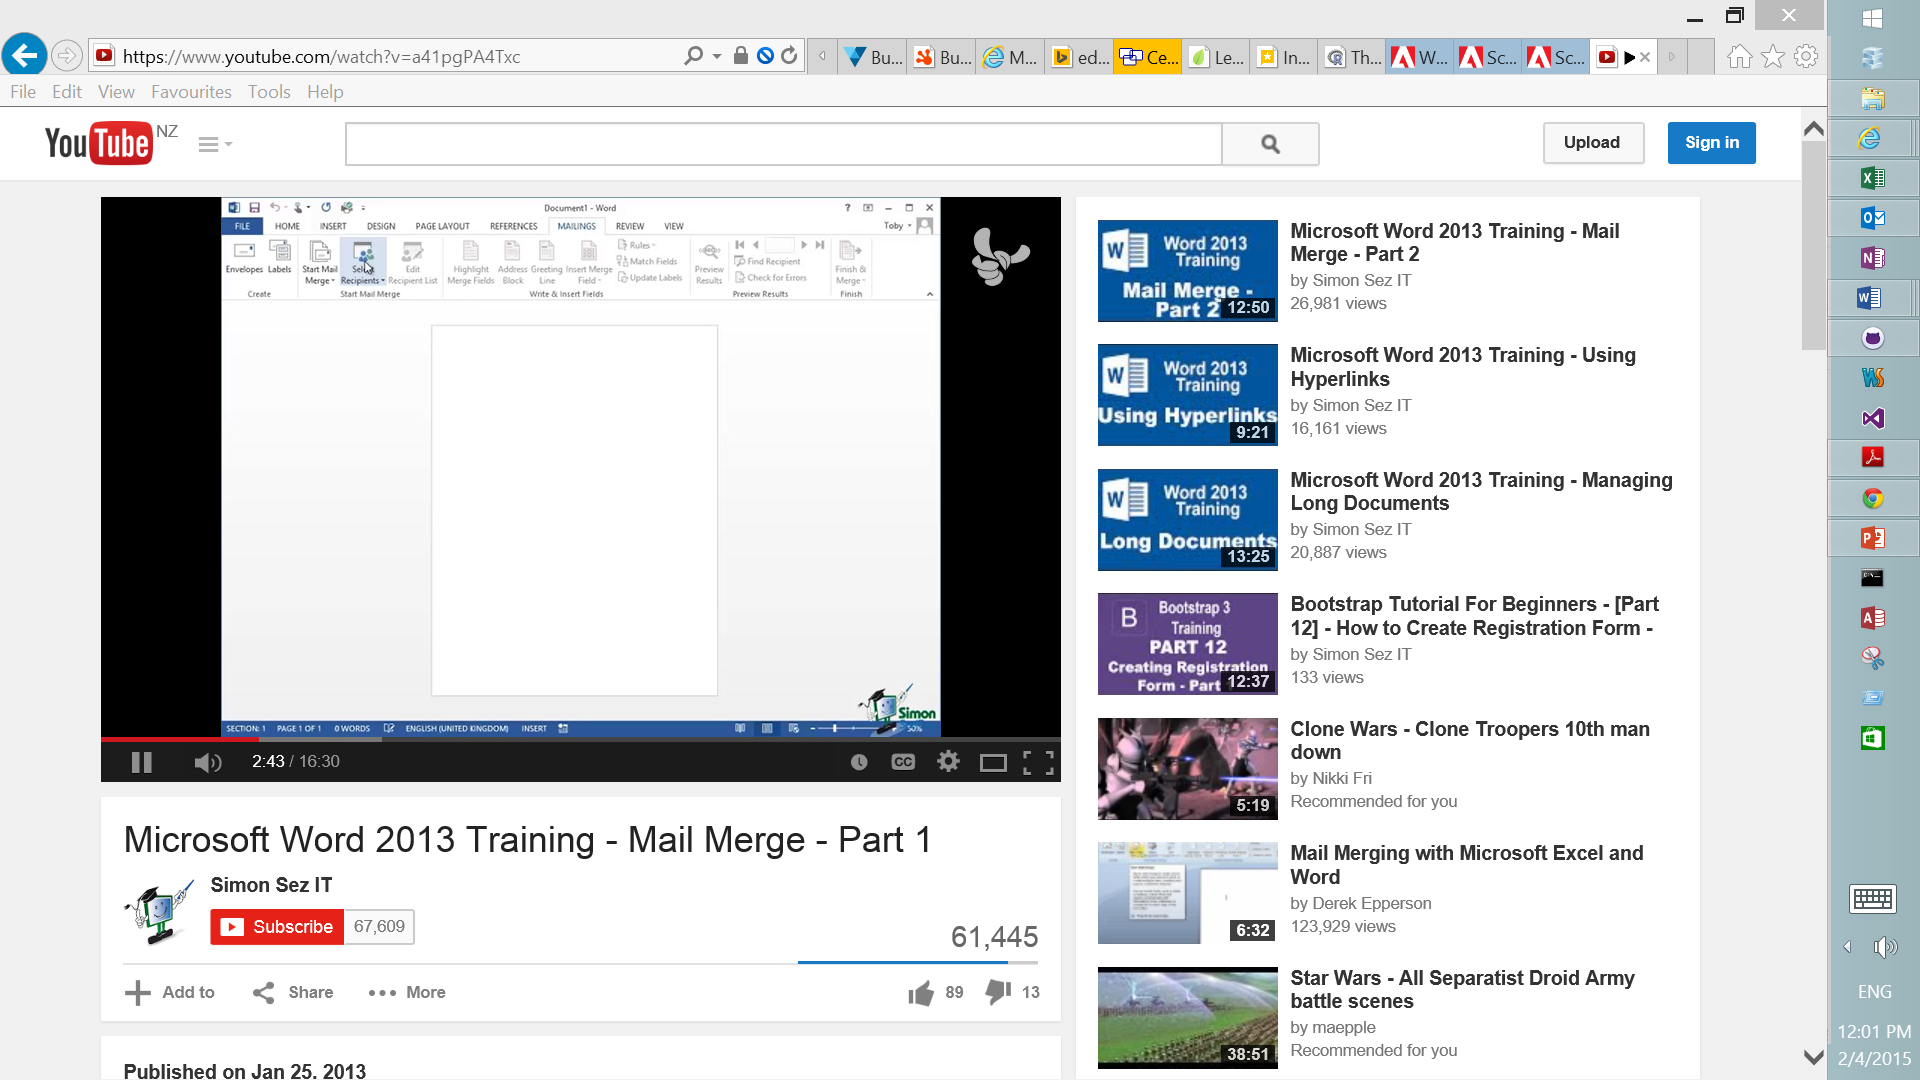The image size is (1920, 1080).
Task: Open Mail Merge Part 2 thumbnail
Action: 1187,271
